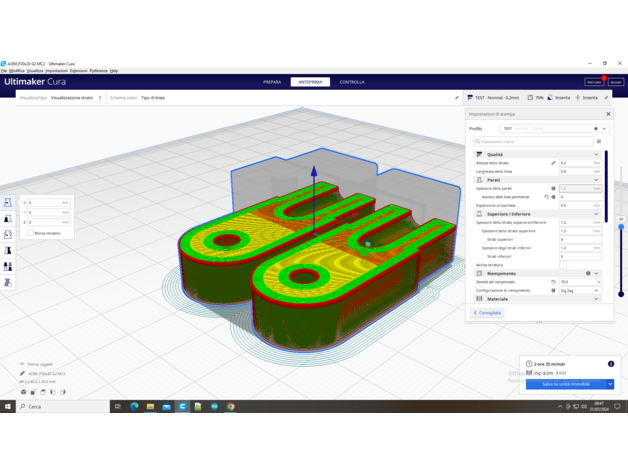Open Configurazione di riempimento dropdown
Screen dimensions: 628x472
pyautogui.click(x=580, y=290)
